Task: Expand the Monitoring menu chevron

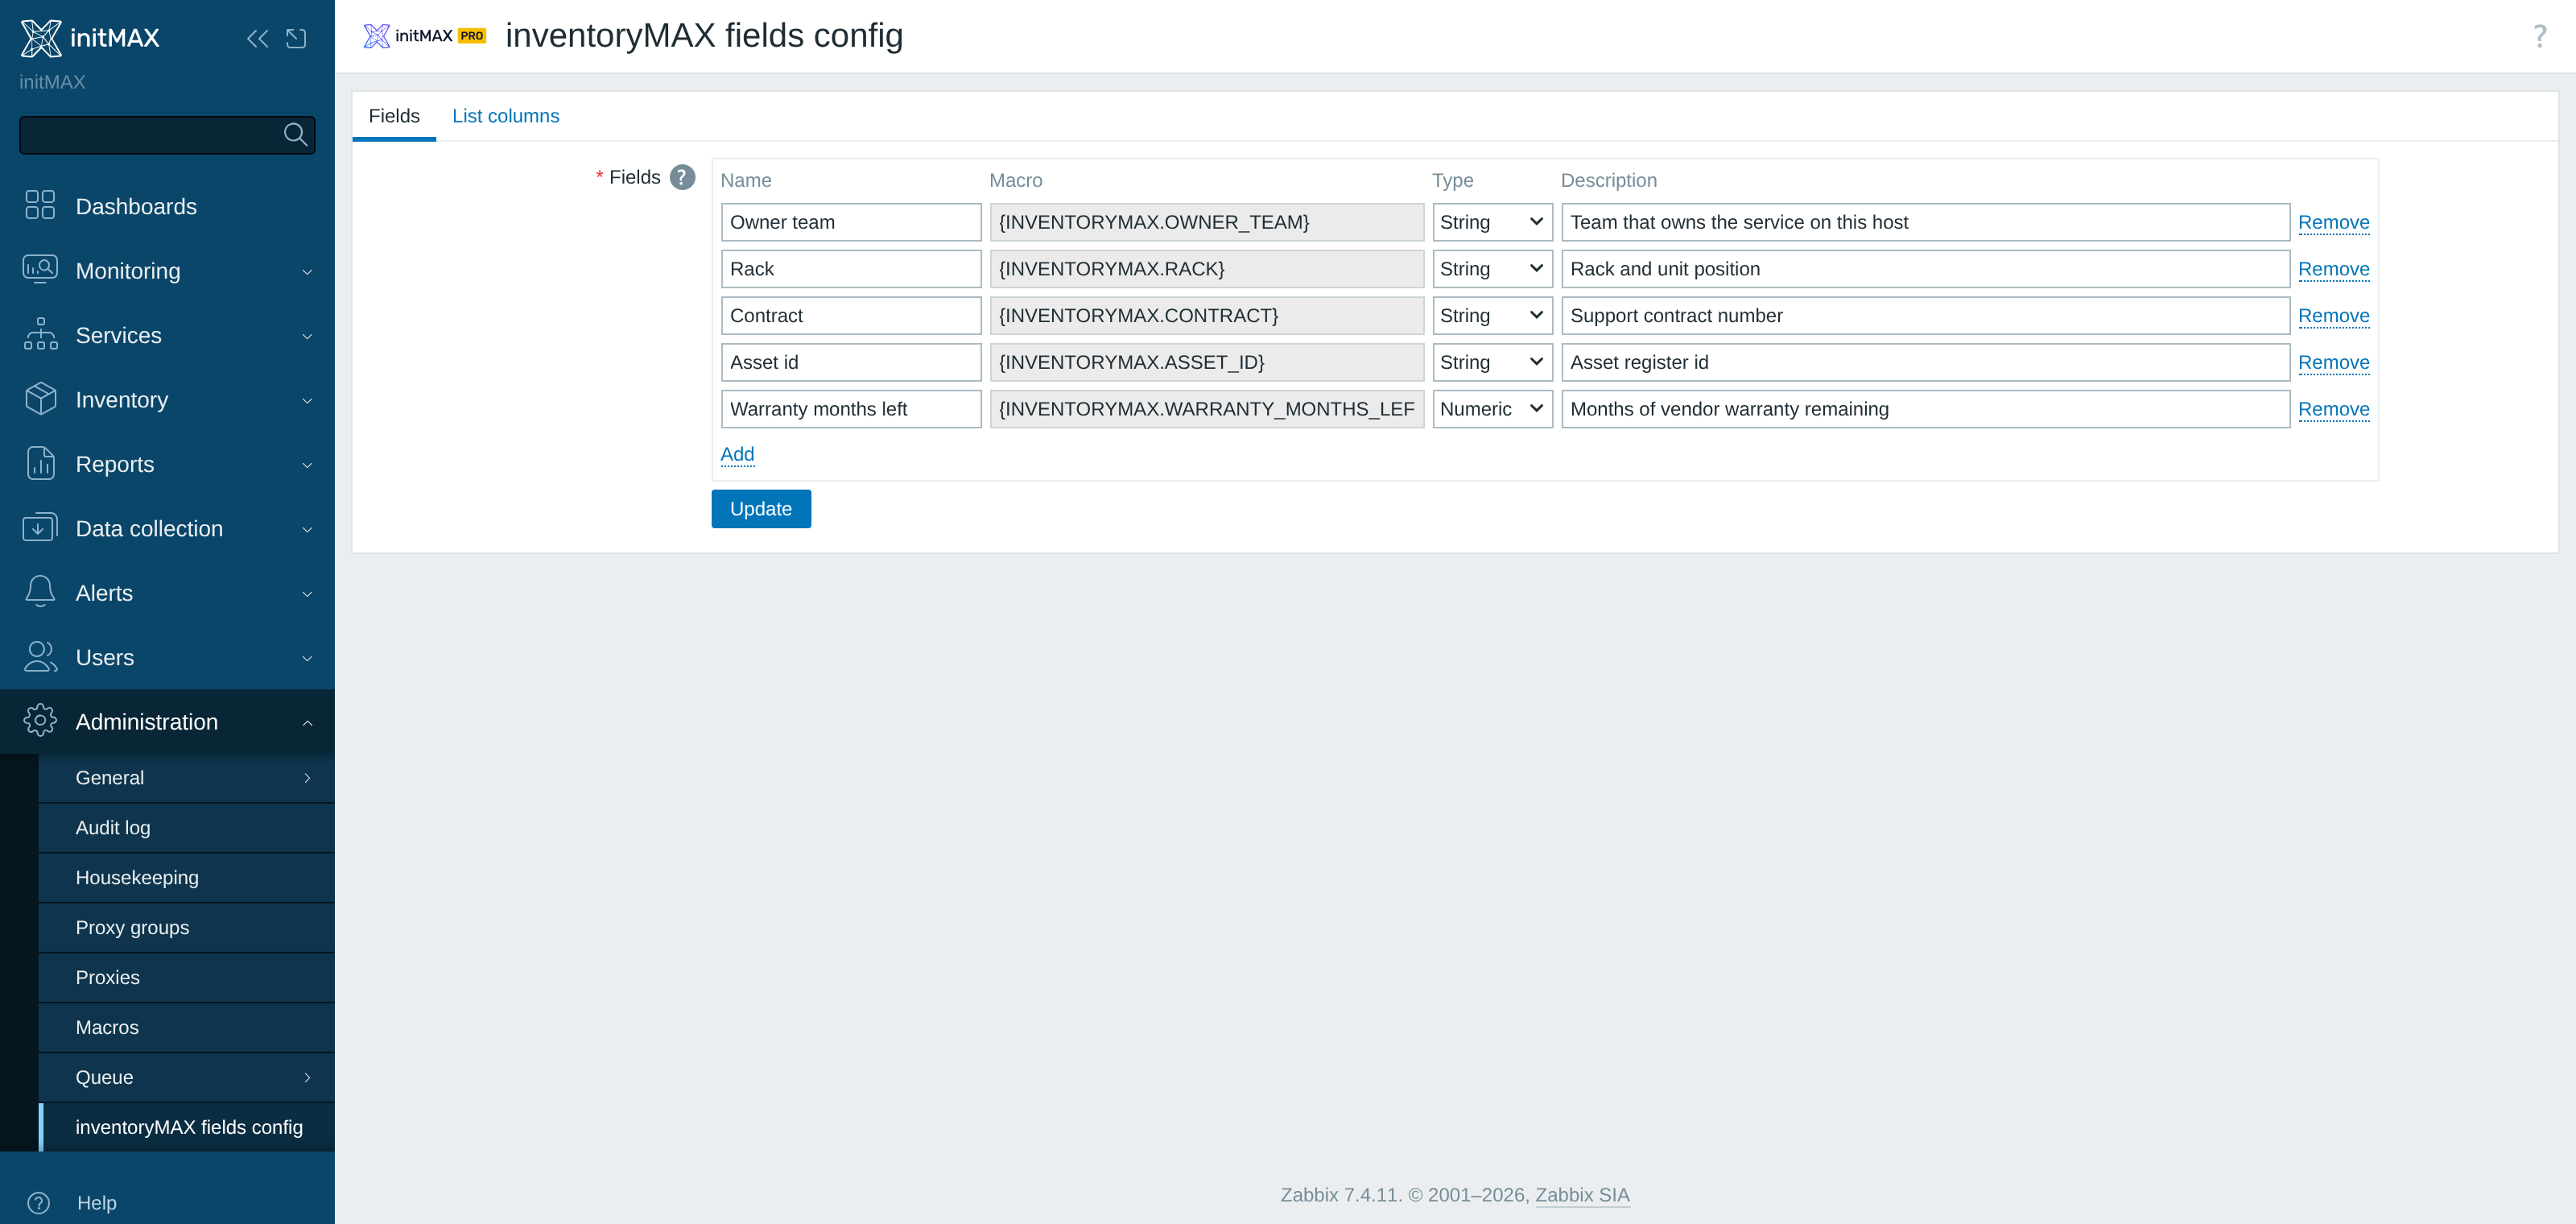Action: (x=307, y=271)
